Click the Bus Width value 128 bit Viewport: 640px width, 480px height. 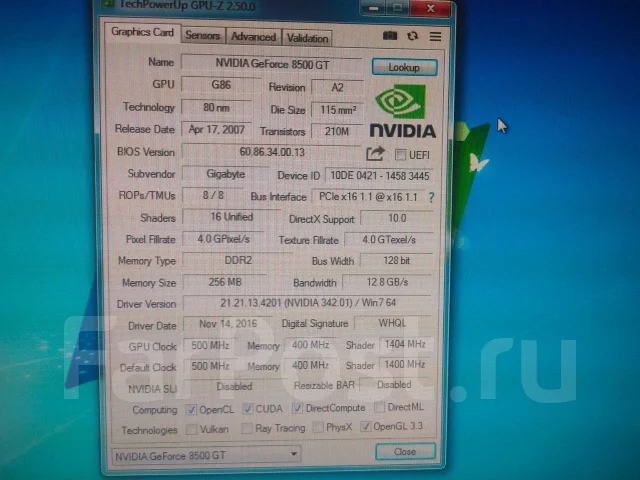click(x=397, y=260)
